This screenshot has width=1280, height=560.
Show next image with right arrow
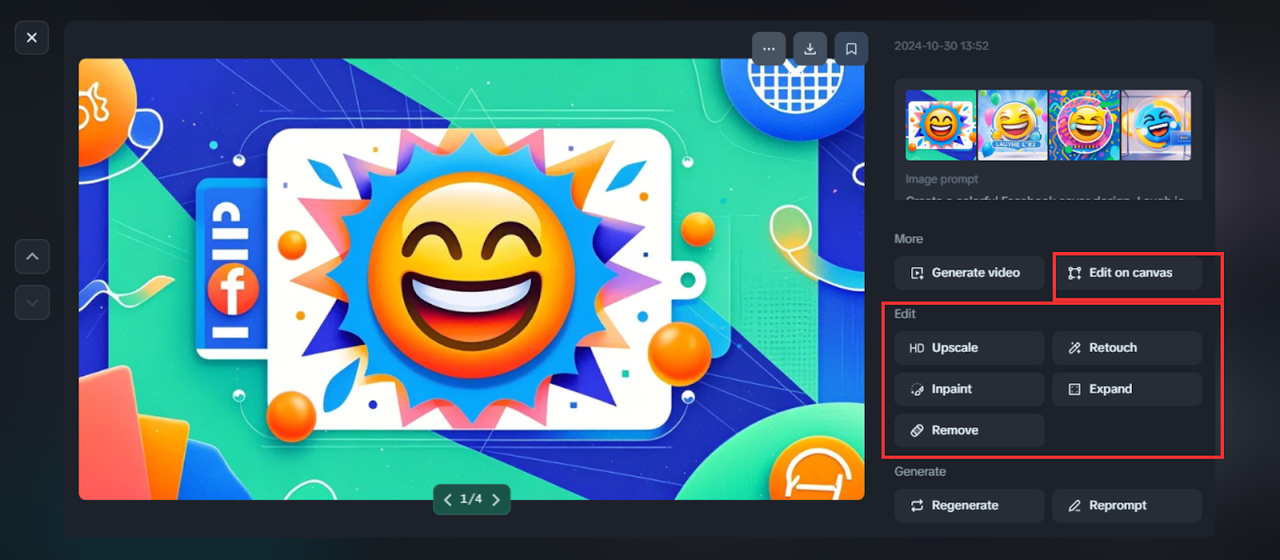(495, 499)
